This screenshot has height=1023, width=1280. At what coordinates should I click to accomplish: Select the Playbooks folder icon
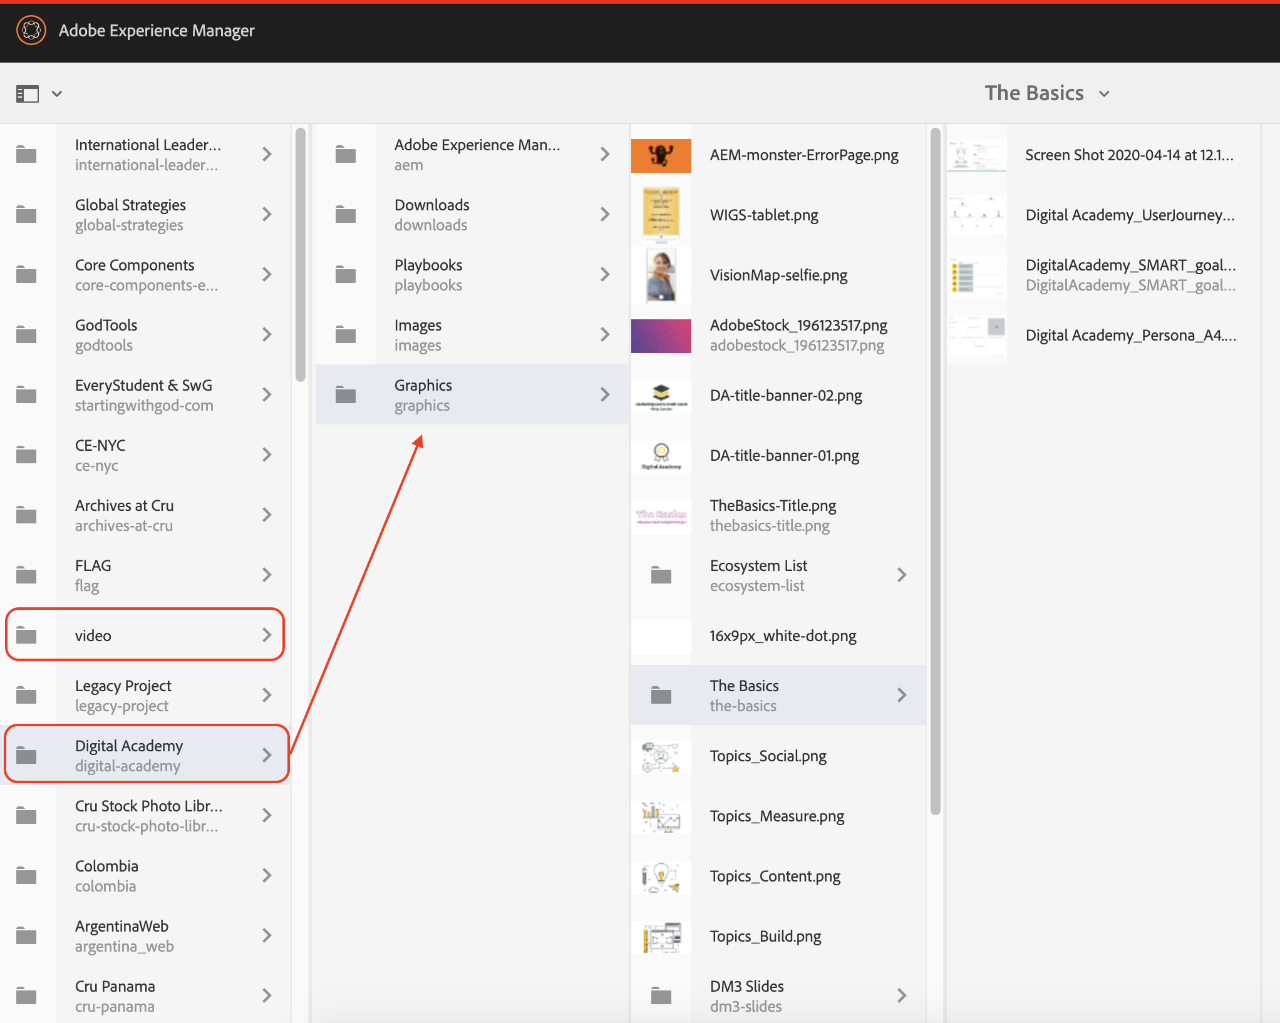tap(346, 275)
